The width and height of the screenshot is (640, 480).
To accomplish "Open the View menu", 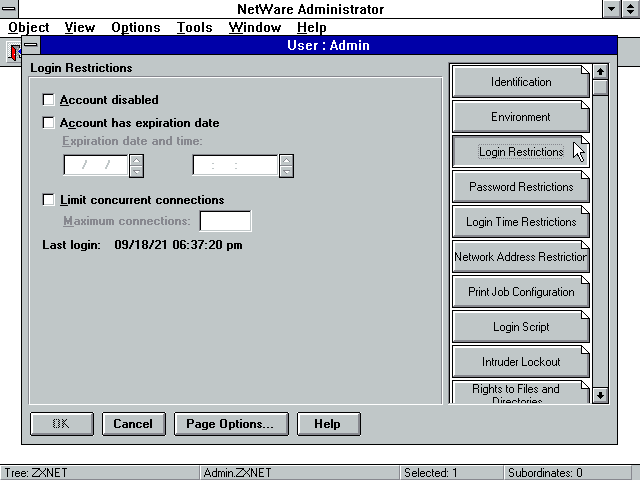I will coord(80,27).
